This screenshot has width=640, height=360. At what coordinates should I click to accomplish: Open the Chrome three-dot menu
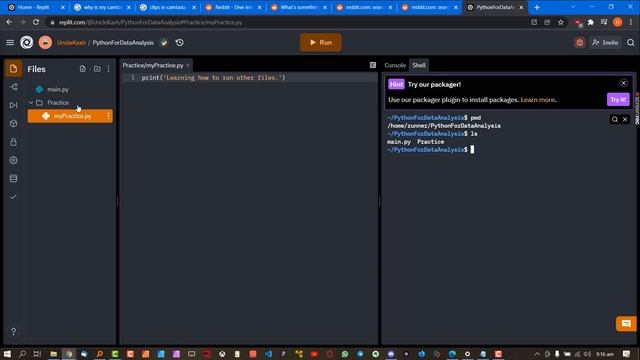[631, 22]
